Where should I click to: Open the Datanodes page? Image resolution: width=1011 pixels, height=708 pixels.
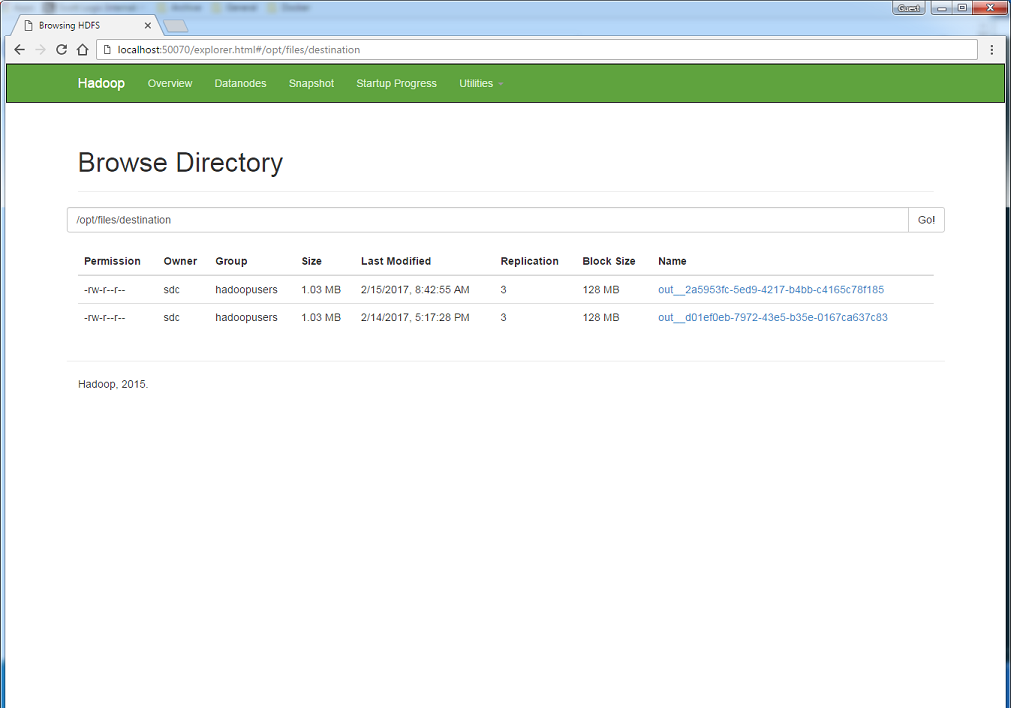click(240, 84)
